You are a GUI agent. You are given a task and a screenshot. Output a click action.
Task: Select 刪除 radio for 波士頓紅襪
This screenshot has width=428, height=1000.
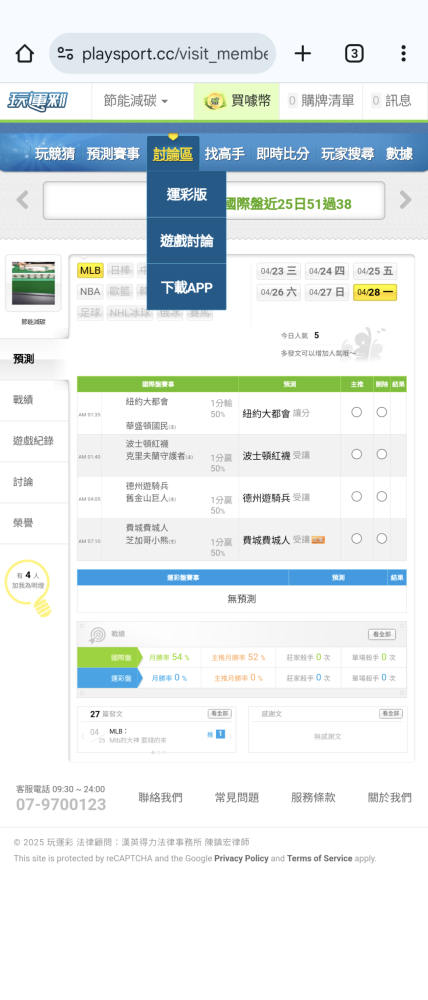(x=381, y=454)
